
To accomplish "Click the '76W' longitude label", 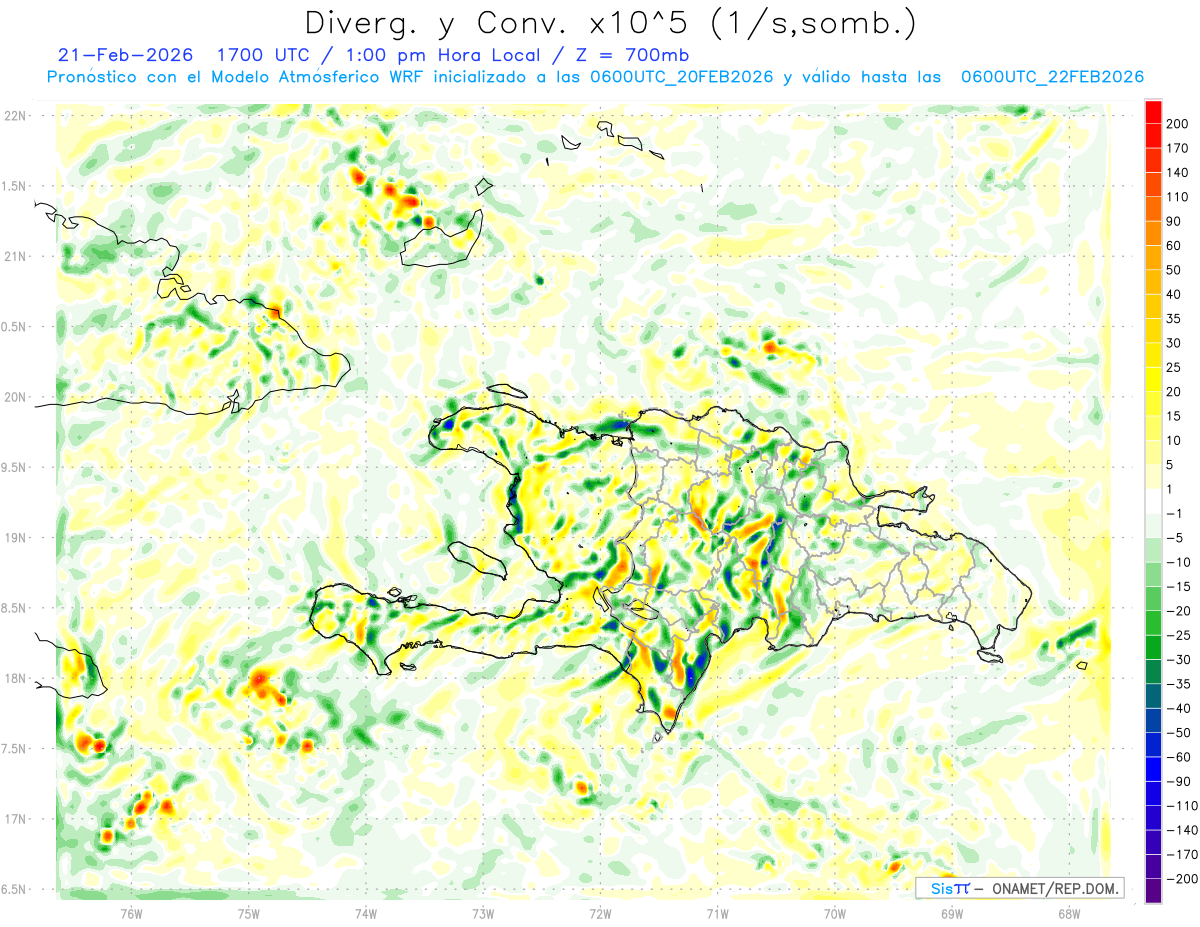I will click(x=131, y=912).
